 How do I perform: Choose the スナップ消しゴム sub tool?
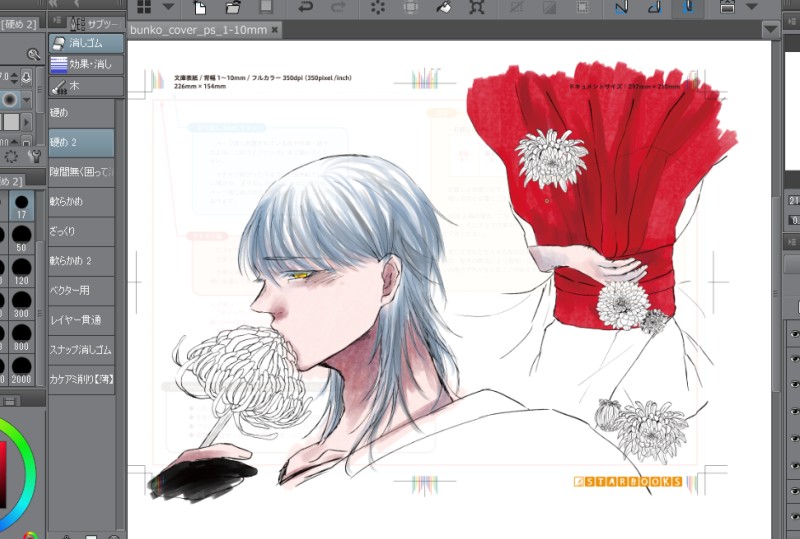(x=81, y=350)
